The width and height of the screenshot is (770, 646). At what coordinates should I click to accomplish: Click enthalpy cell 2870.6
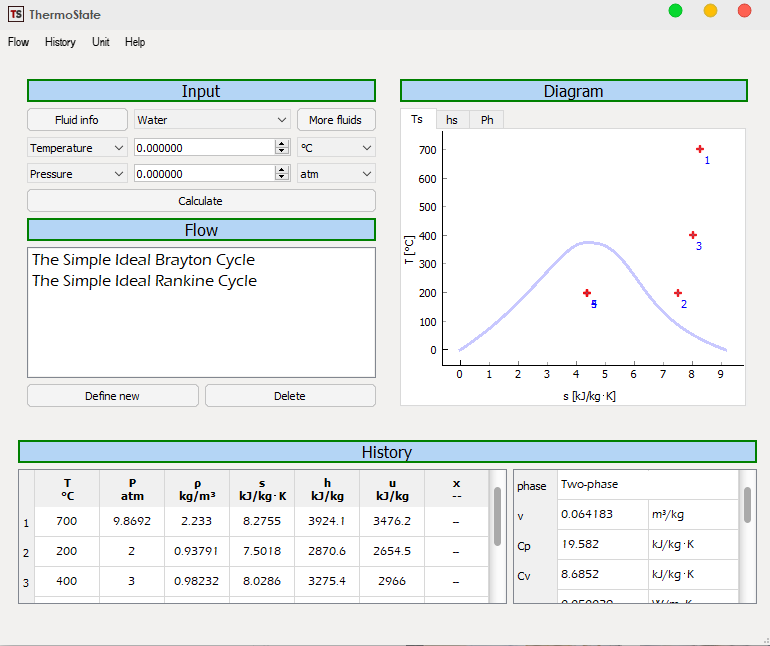click(327, 551)
